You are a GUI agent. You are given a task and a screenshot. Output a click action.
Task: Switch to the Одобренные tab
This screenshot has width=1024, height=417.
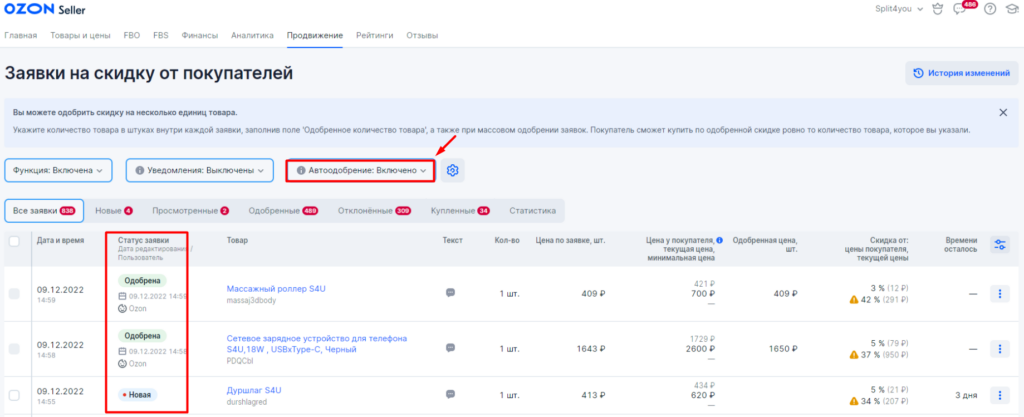(x=283, y=211)
